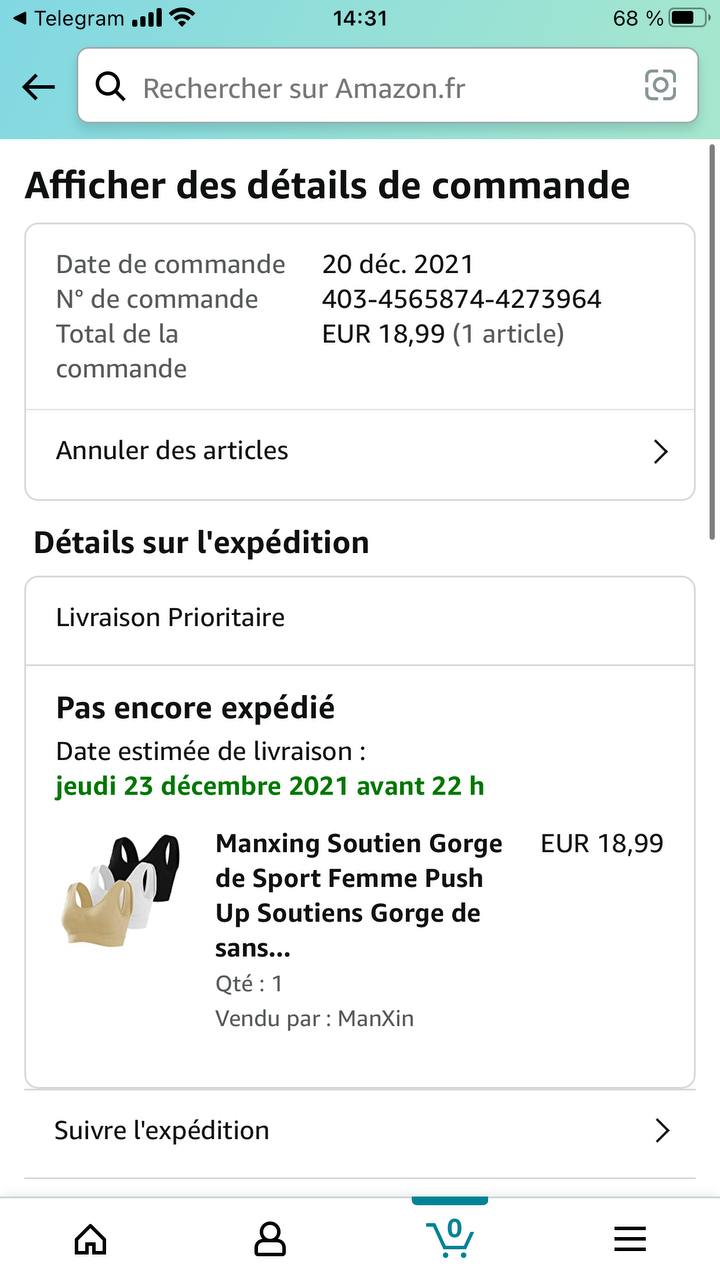Tap the seller name ManXin
Viewport: 720px width, 1280px height.
pos(376,1019)
